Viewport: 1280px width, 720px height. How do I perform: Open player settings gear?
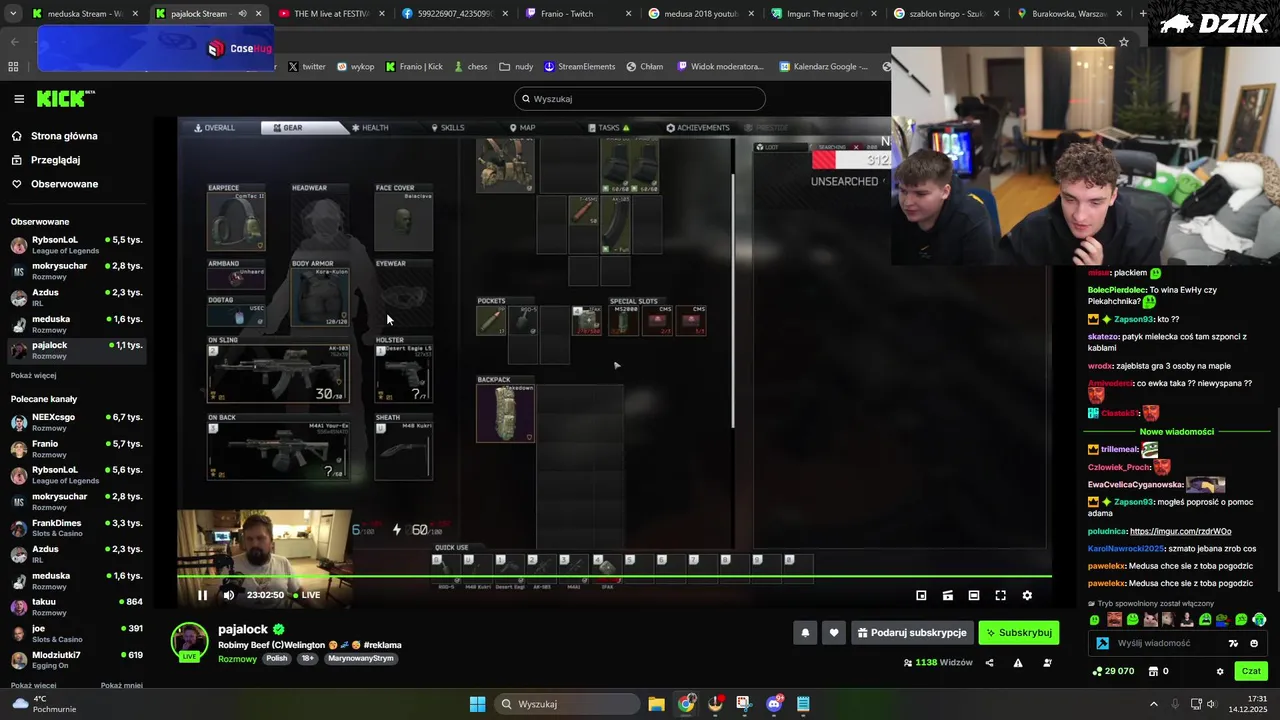click(1026, 595)
